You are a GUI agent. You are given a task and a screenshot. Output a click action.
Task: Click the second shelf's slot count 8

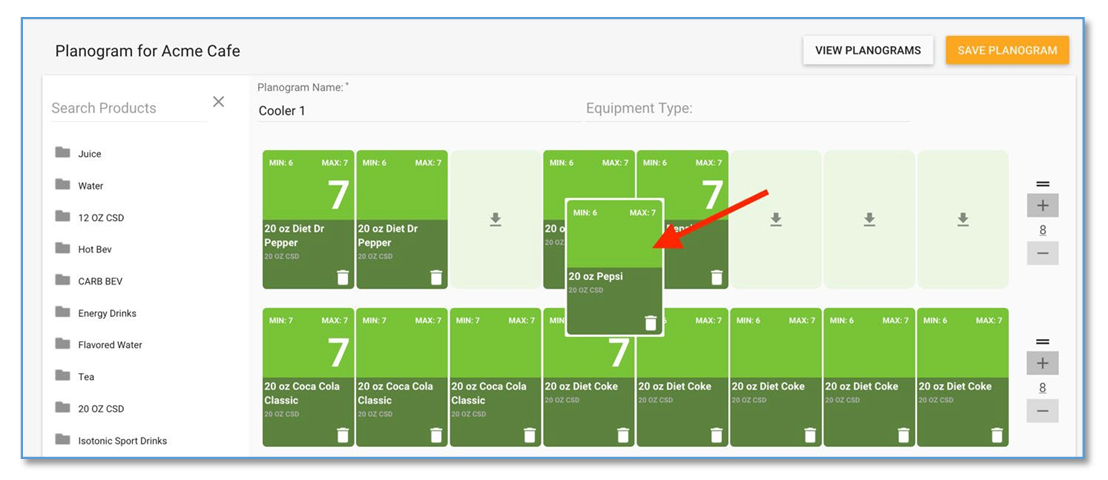1042,387
